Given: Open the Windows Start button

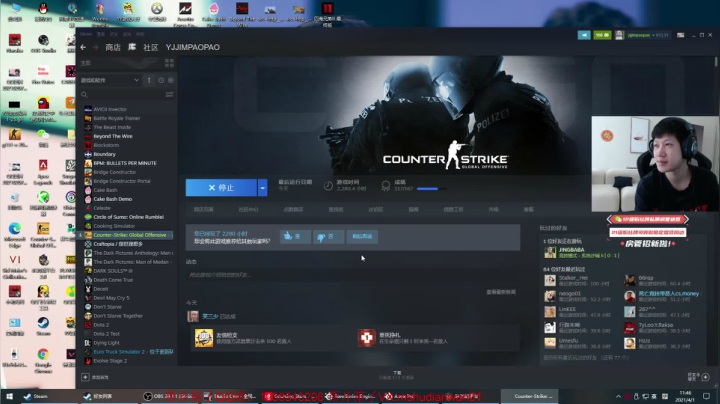Looking at the screenshot, I should (x=9, y=396).
